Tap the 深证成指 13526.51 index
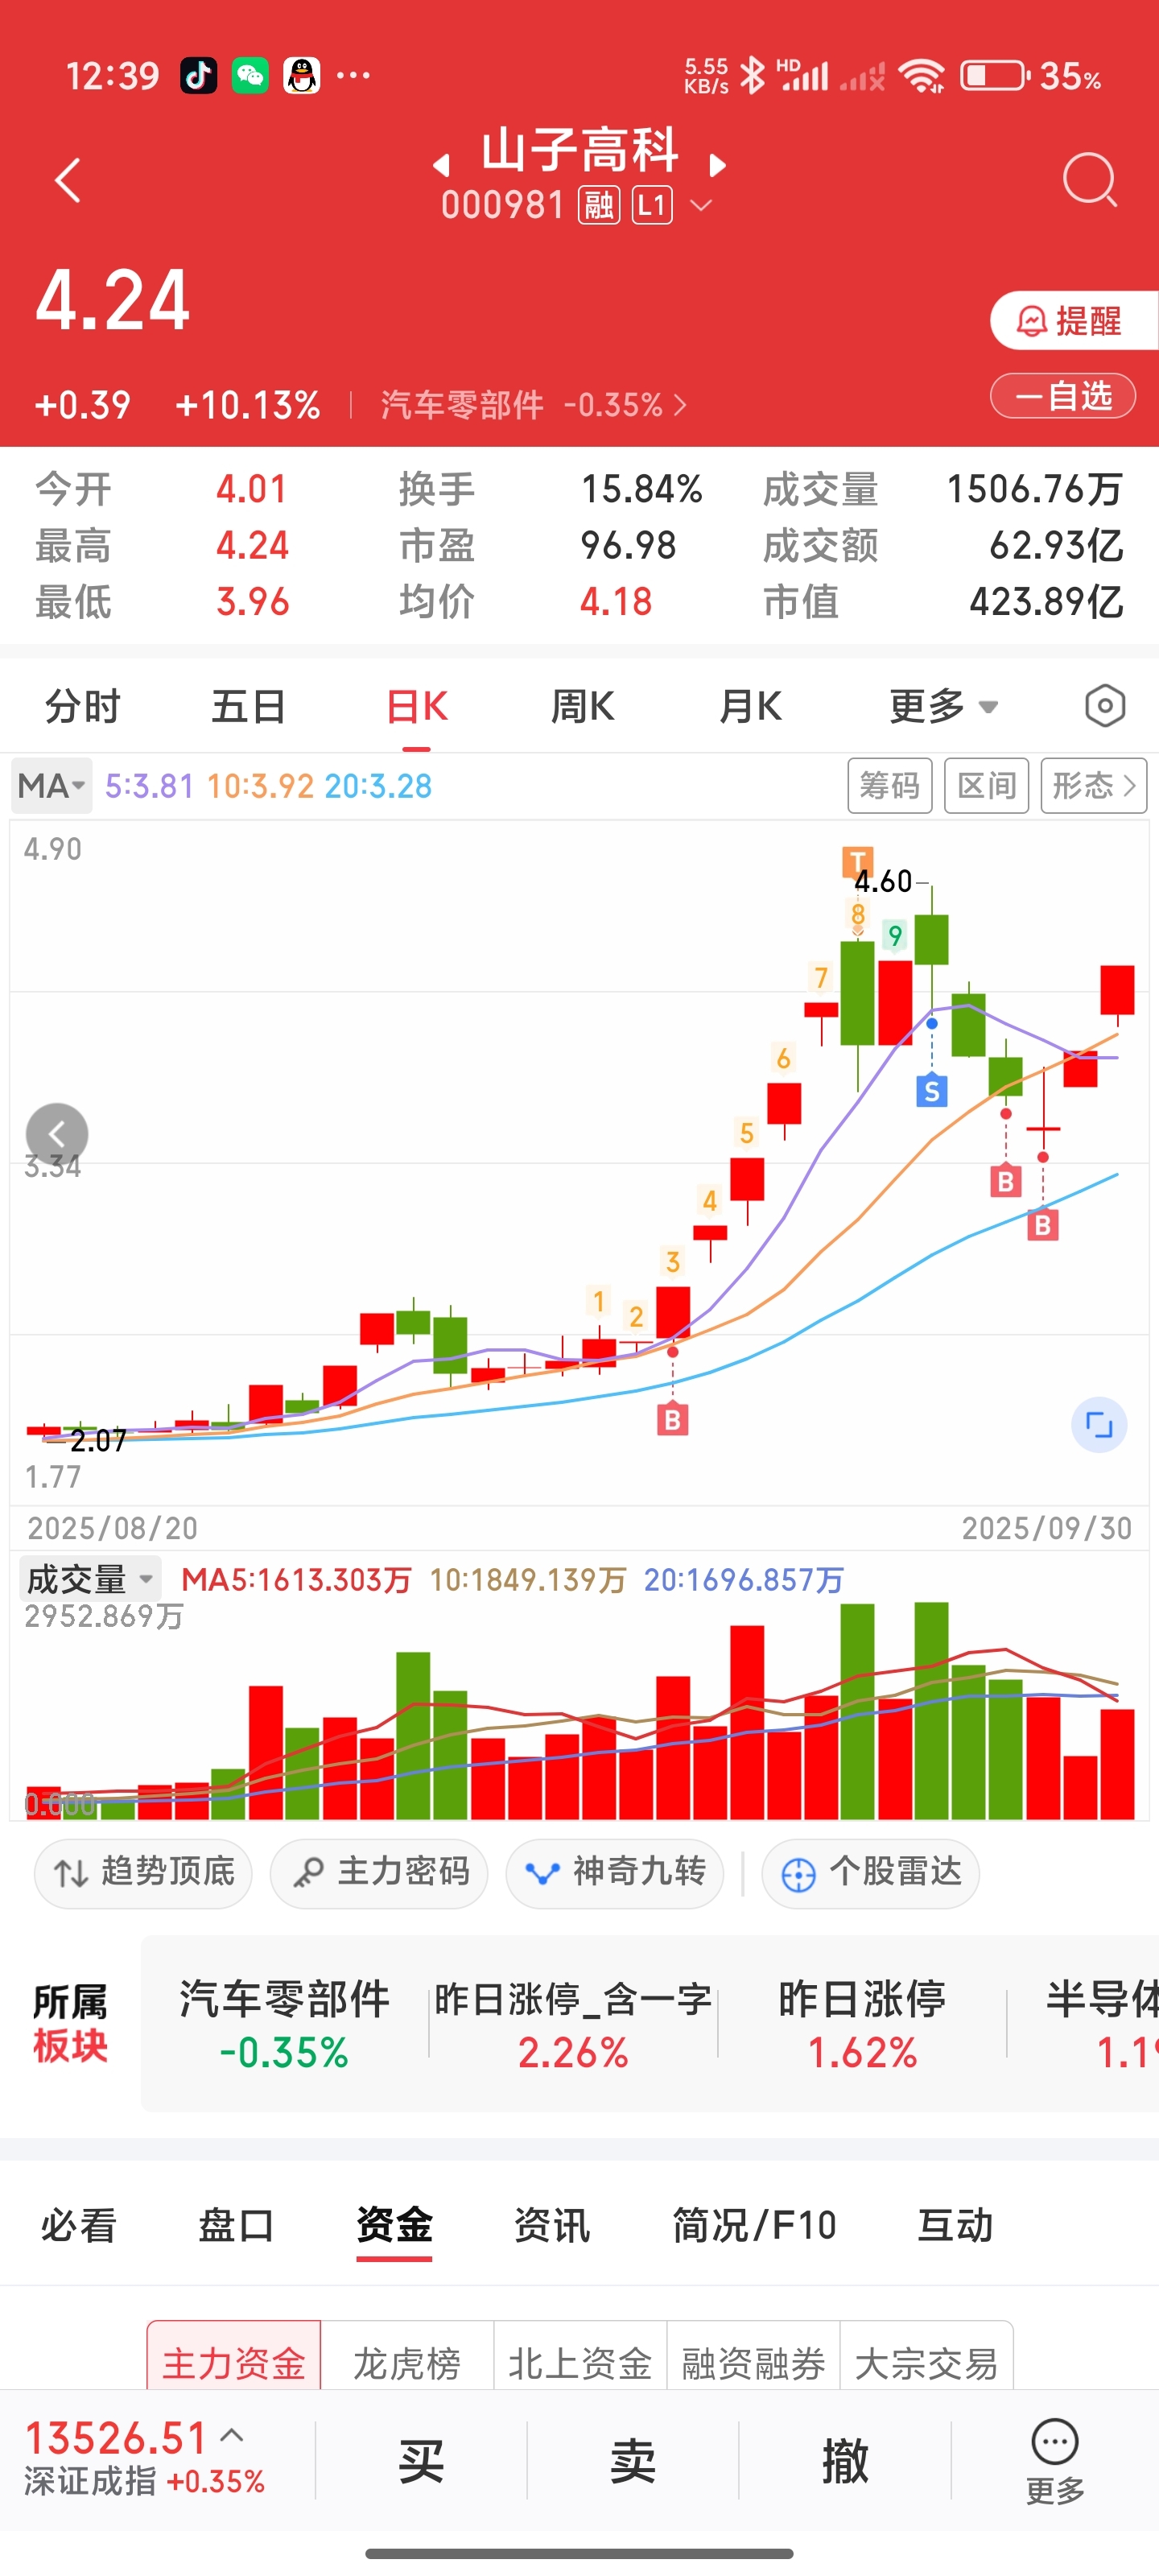1159x2576 pixels. tap(145, 2458)
